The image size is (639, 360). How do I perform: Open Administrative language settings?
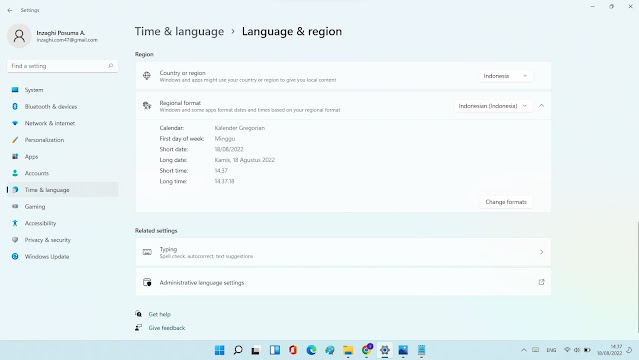click(x=343, y=282)
